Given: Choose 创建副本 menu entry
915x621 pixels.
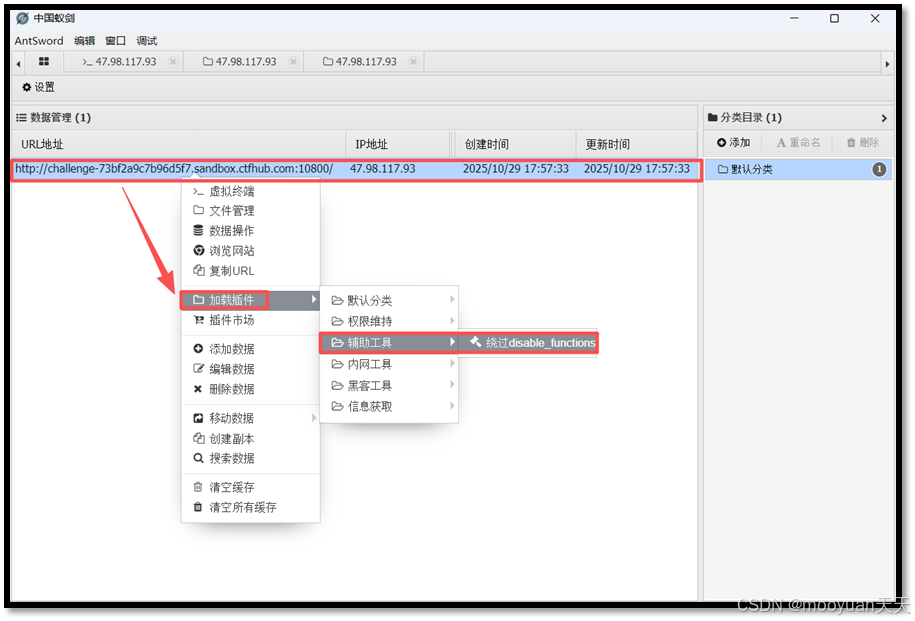Looking at the screenshot, I should tap(251, 438).
